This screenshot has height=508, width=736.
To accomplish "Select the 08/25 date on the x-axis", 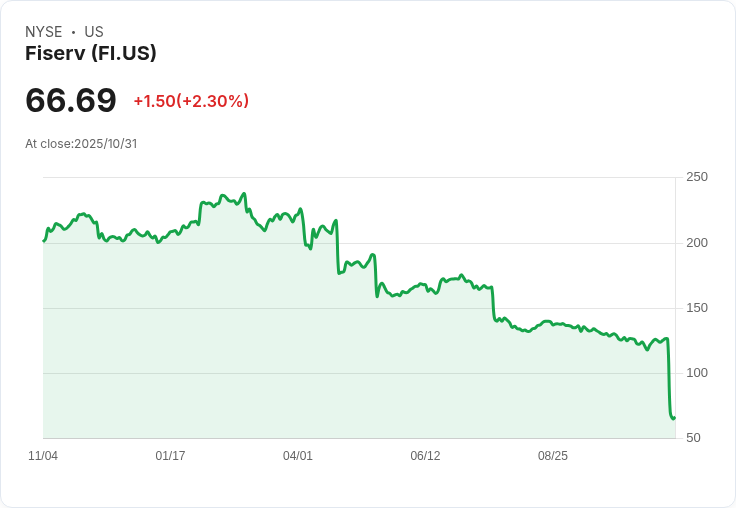I will pos(553,456).
